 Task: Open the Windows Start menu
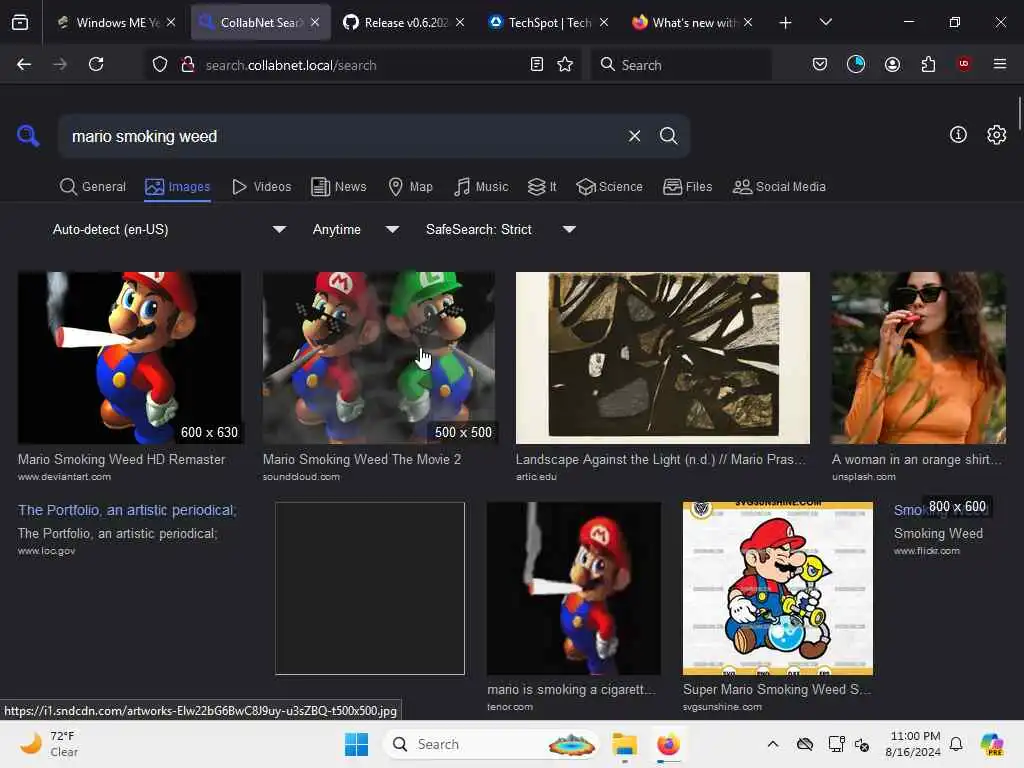pyautogui.click(x=357, y=744)
